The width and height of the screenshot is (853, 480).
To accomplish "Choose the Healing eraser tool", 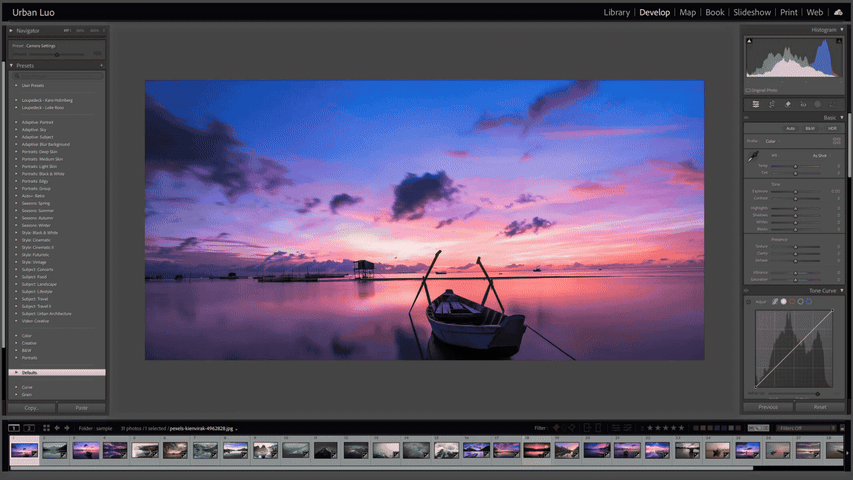I will 788,104.
